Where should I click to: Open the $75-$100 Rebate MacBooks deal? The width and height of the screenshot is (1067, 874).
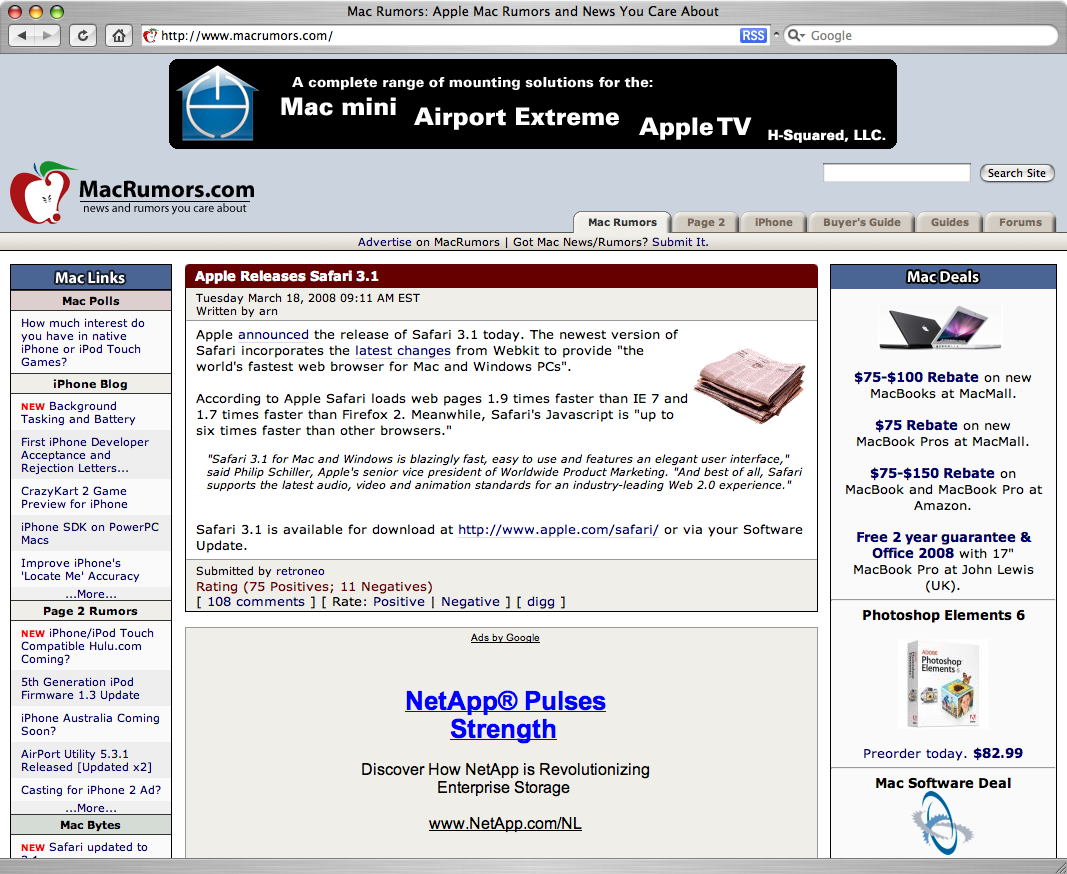click(916, 377)
